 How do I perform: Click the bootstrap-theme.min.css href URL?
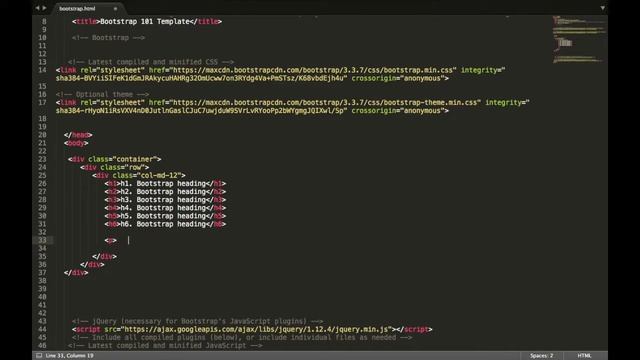coord(325,102)
